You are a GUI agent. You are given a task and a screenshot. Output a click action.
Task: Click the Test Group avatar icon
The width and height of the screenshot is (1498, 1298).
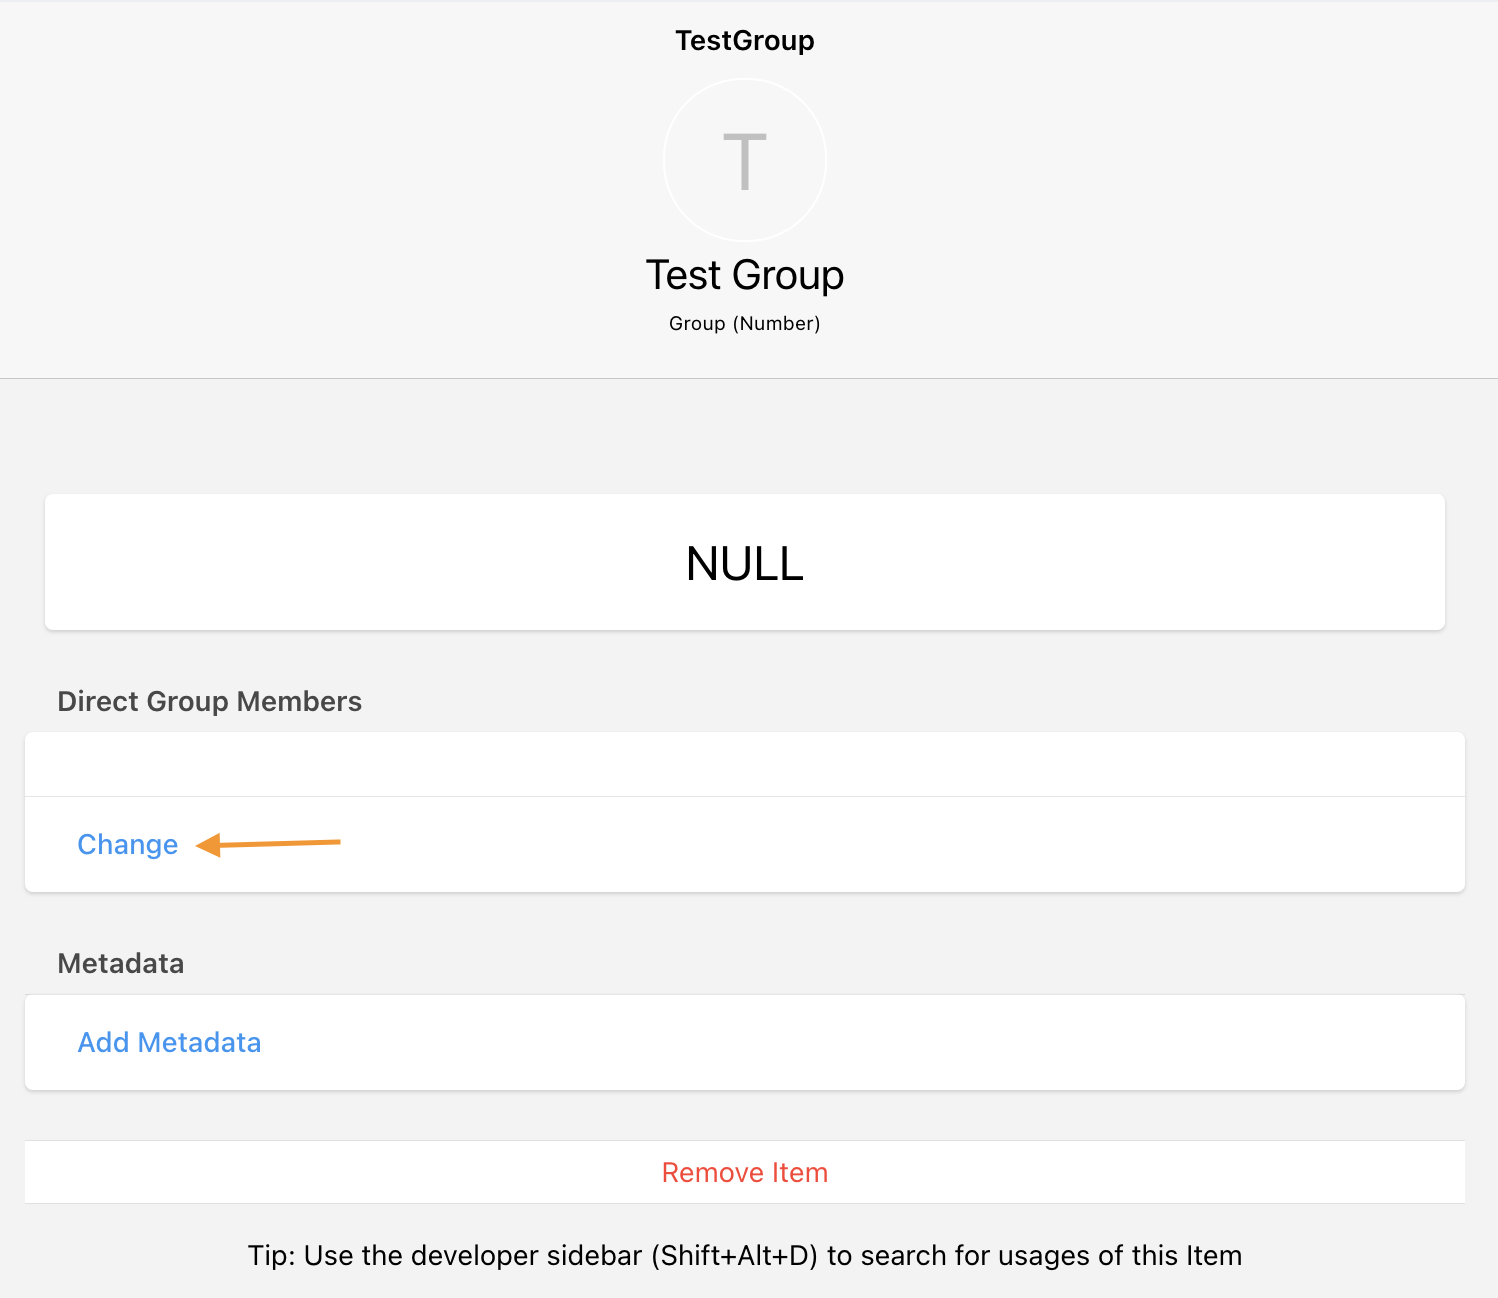coord(745,160)
